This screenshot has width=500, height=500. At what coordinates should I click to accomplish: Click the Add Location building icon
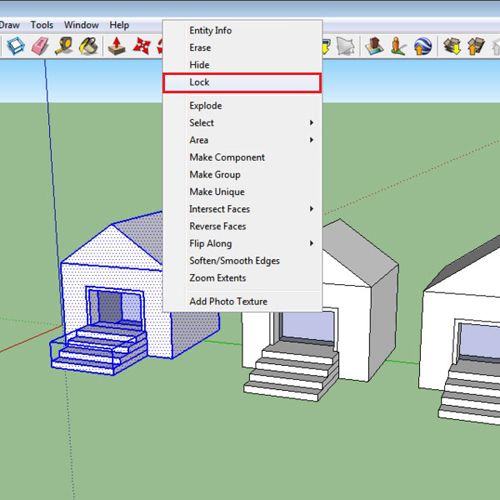pyautogui.click(x=374, y=46)
